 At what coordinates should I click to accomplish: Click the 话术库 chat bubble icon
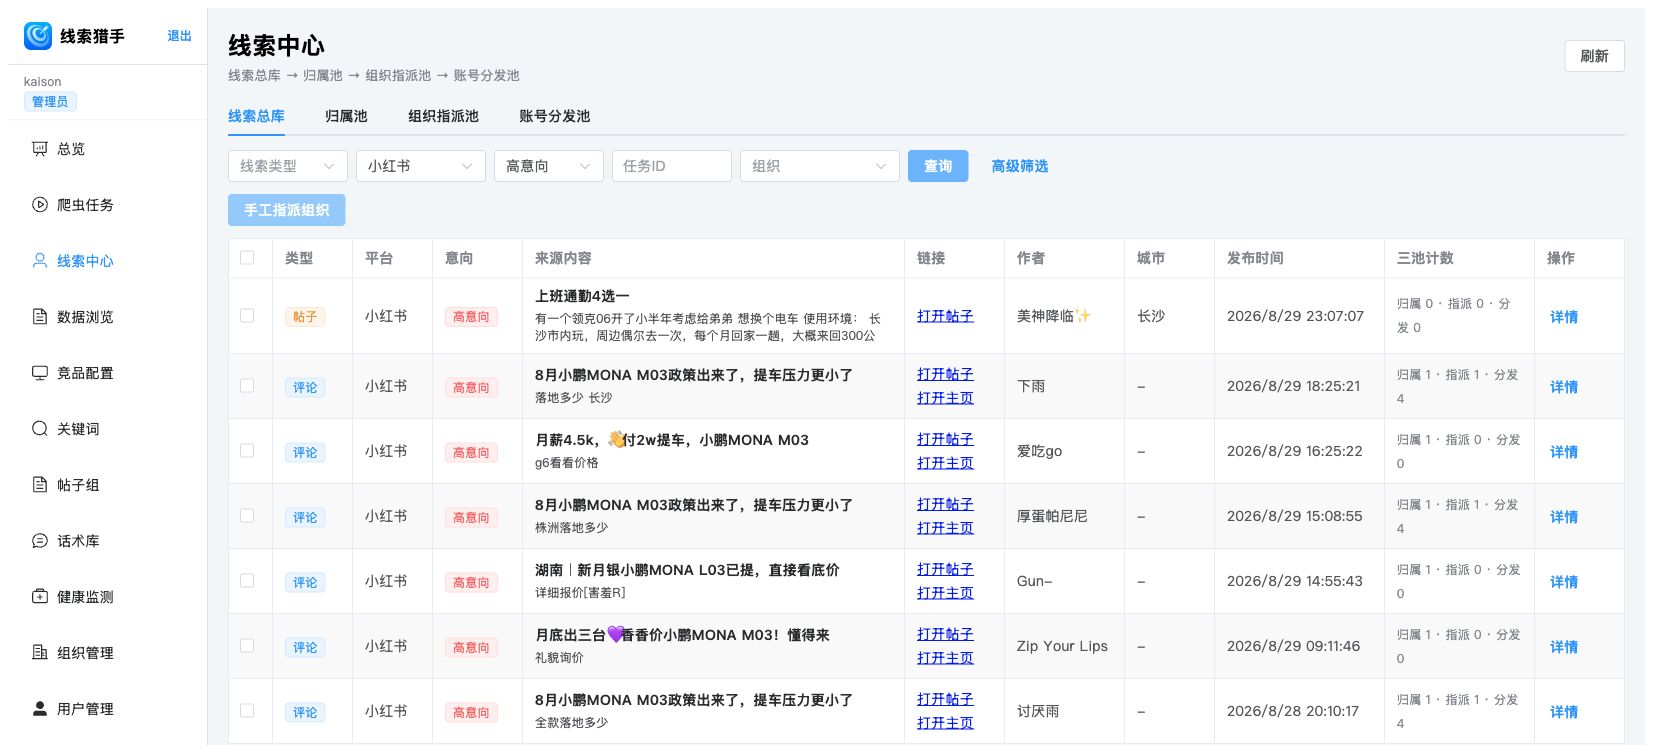click(x=40, y=541)
